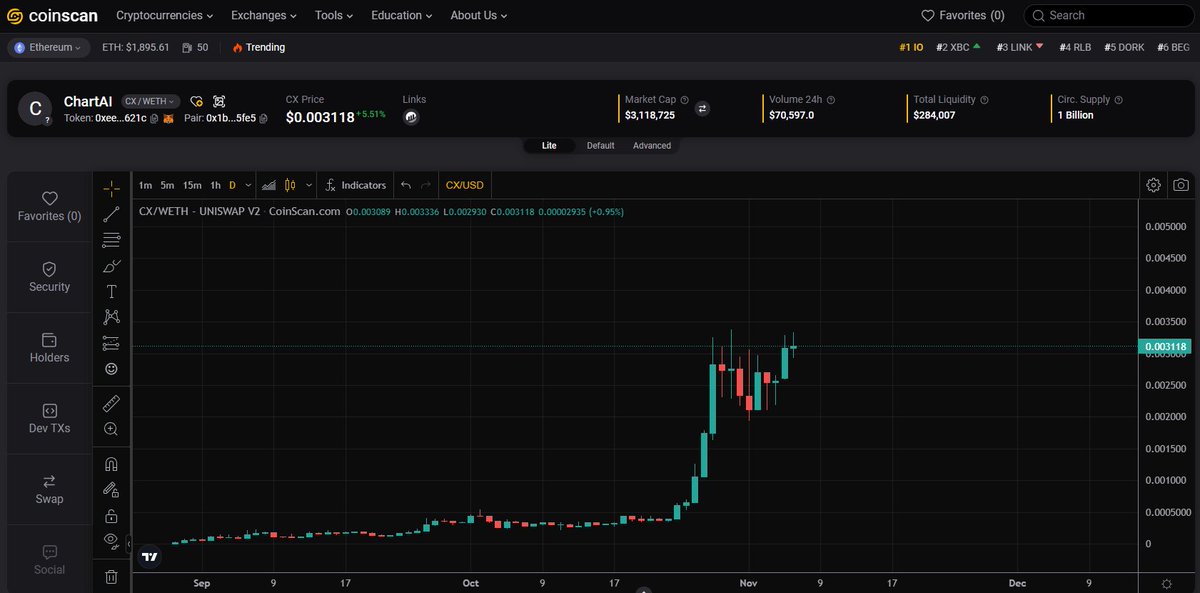
Task: Open the Exchanges menu
Action: (x=264, y=15)
